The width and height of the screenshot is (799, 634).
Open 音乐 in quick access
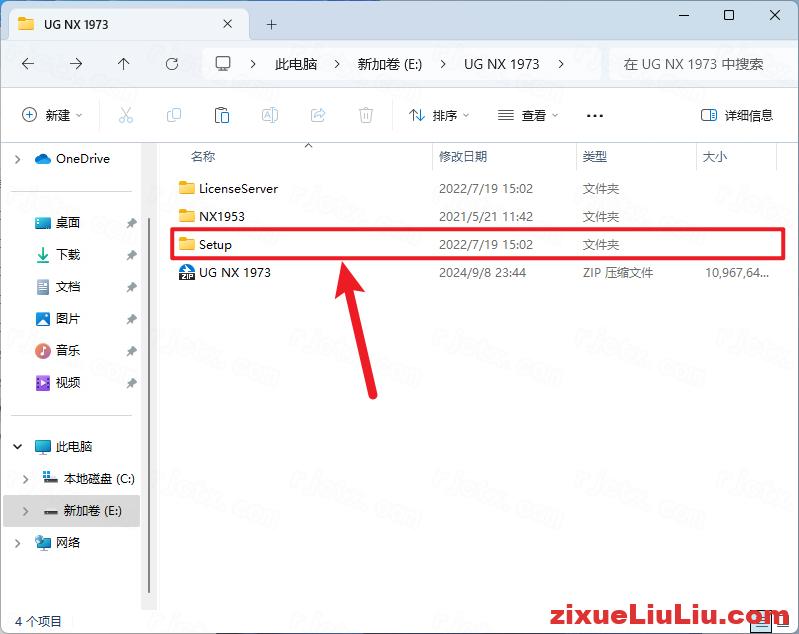[58, 351]
